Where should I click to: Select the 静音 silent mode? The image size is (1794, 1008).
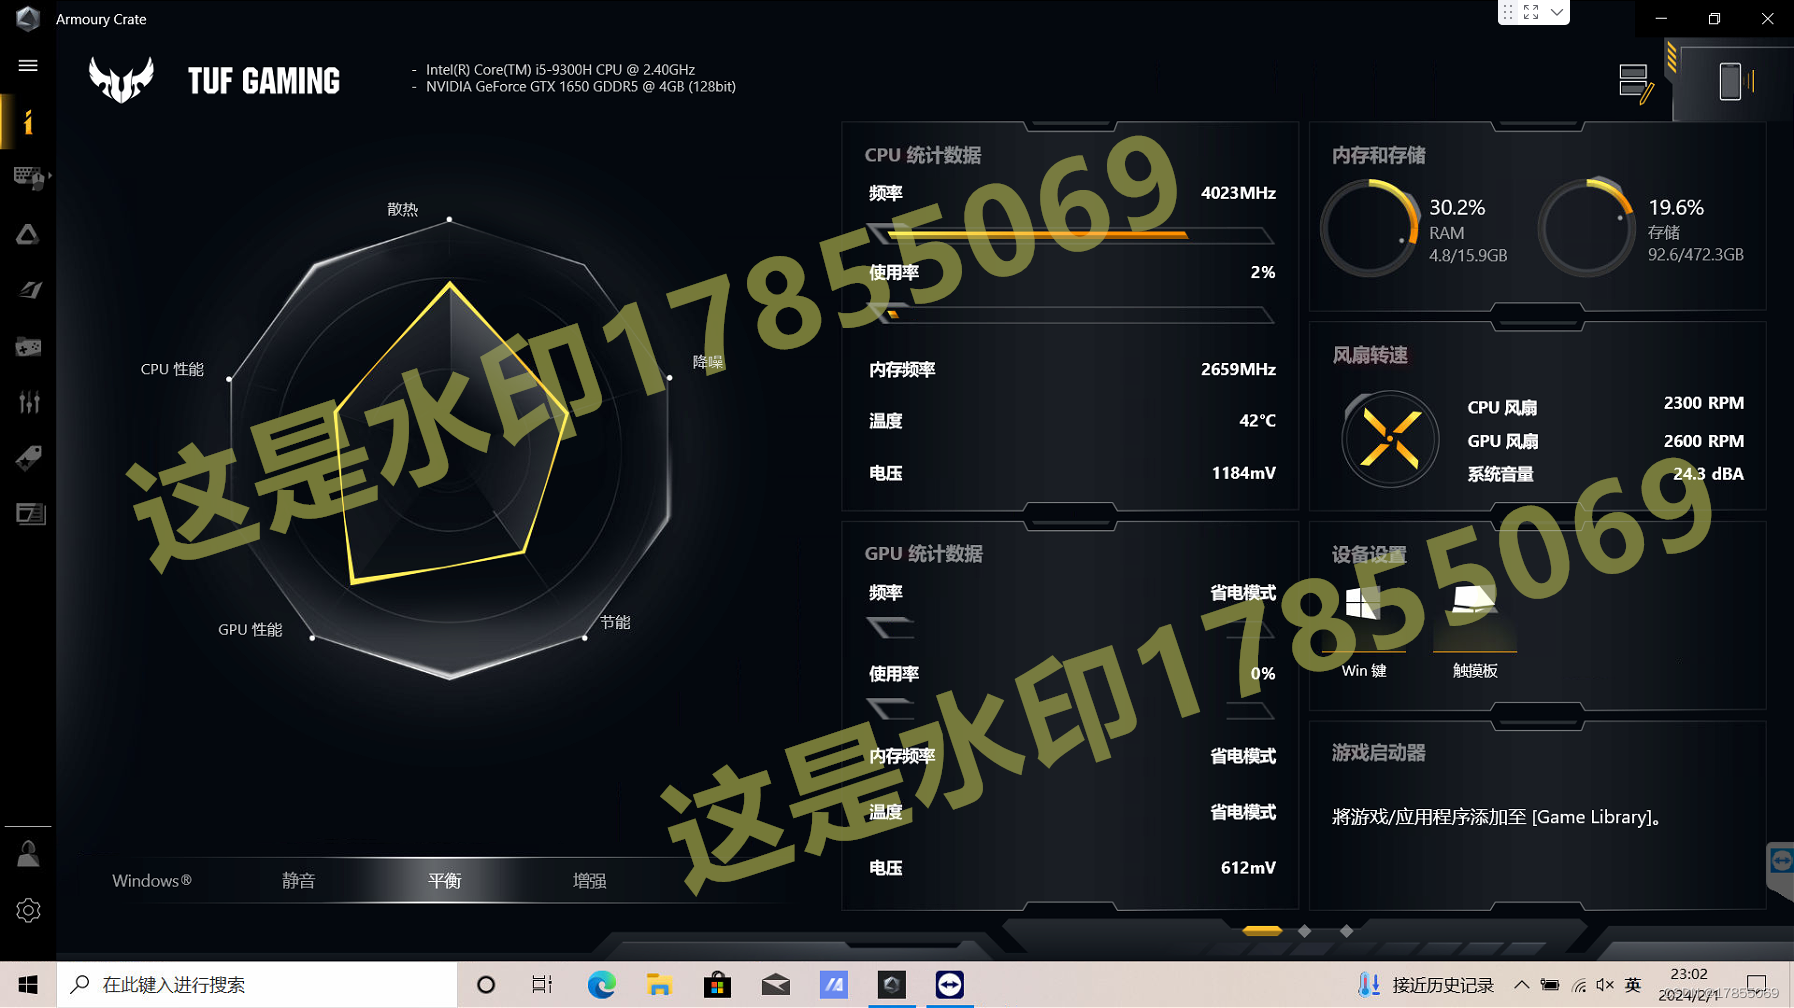(298, 880)
